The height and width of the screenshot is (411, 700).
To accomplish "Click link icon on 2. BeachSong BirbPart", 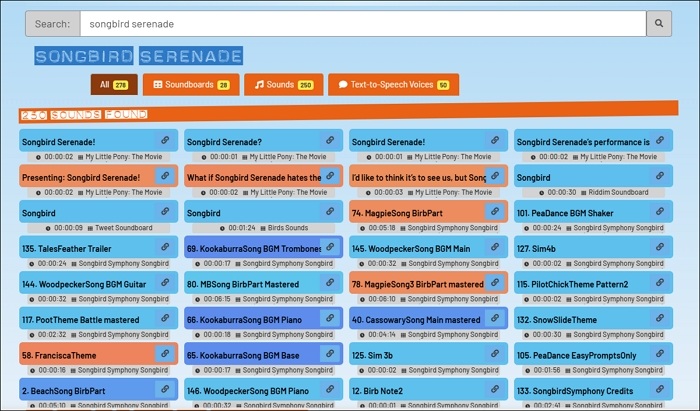I will tap(165, 389).
